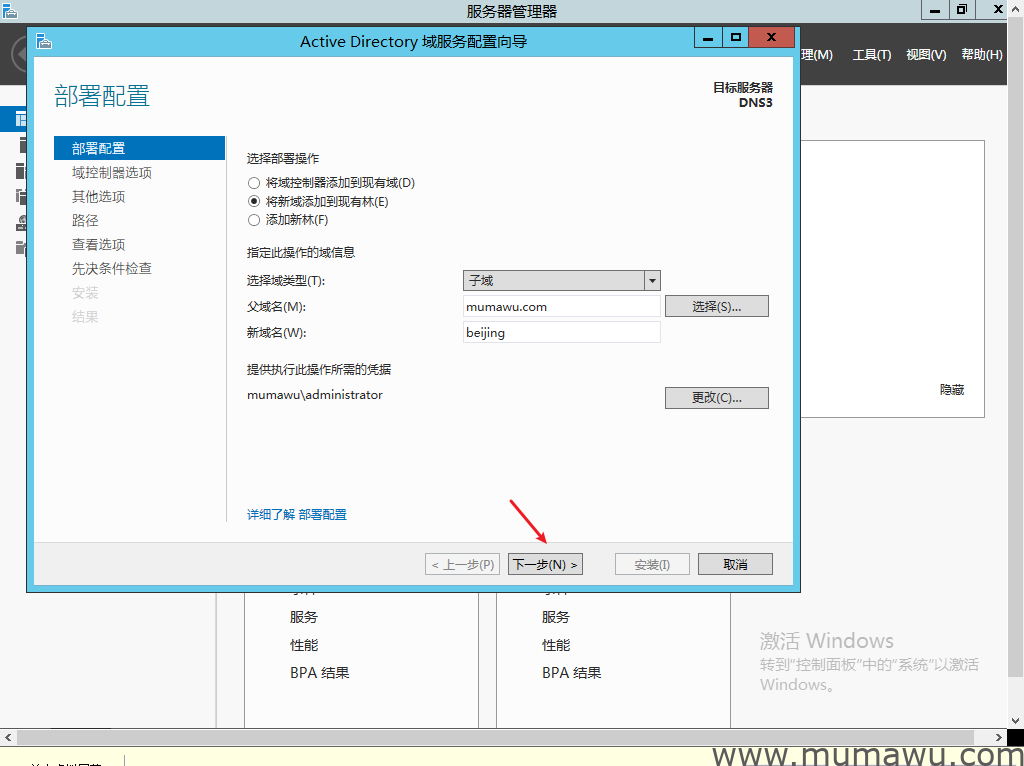Restore down the Server Manager window

pyautogui.click(x=962, y=10)
